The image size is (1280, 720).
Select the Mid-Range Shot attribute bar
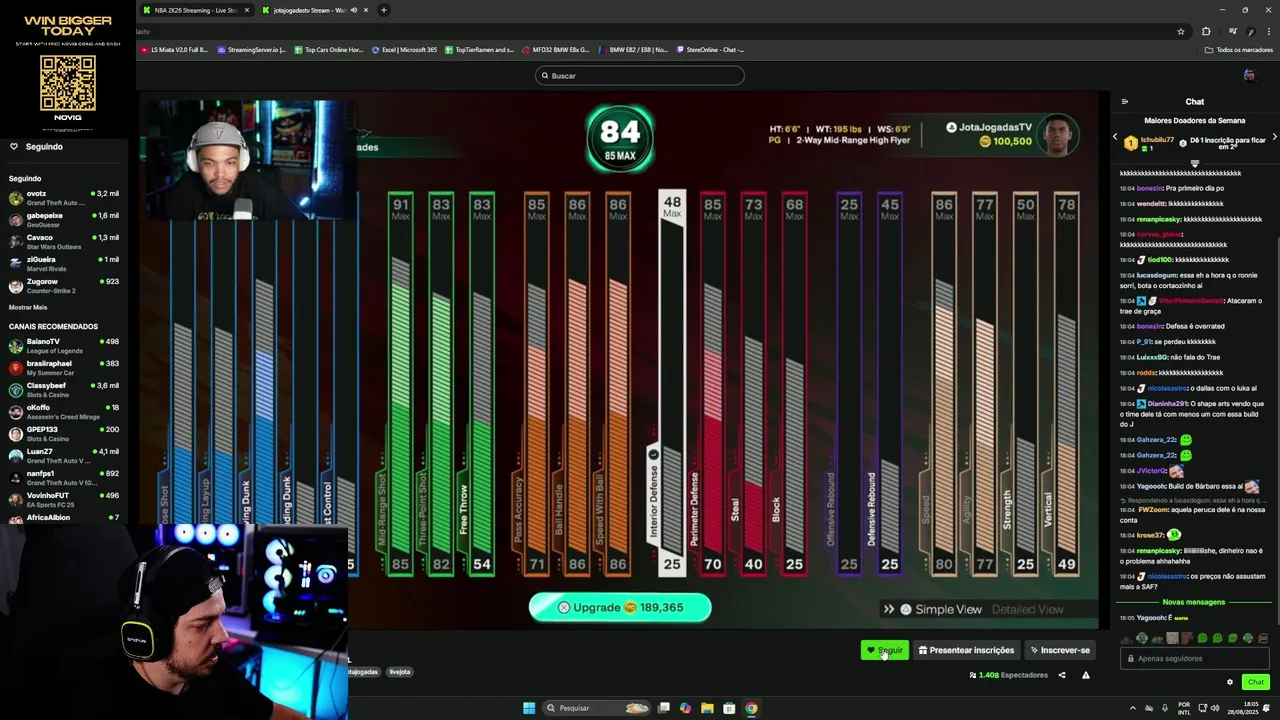(x=400, y=385)
